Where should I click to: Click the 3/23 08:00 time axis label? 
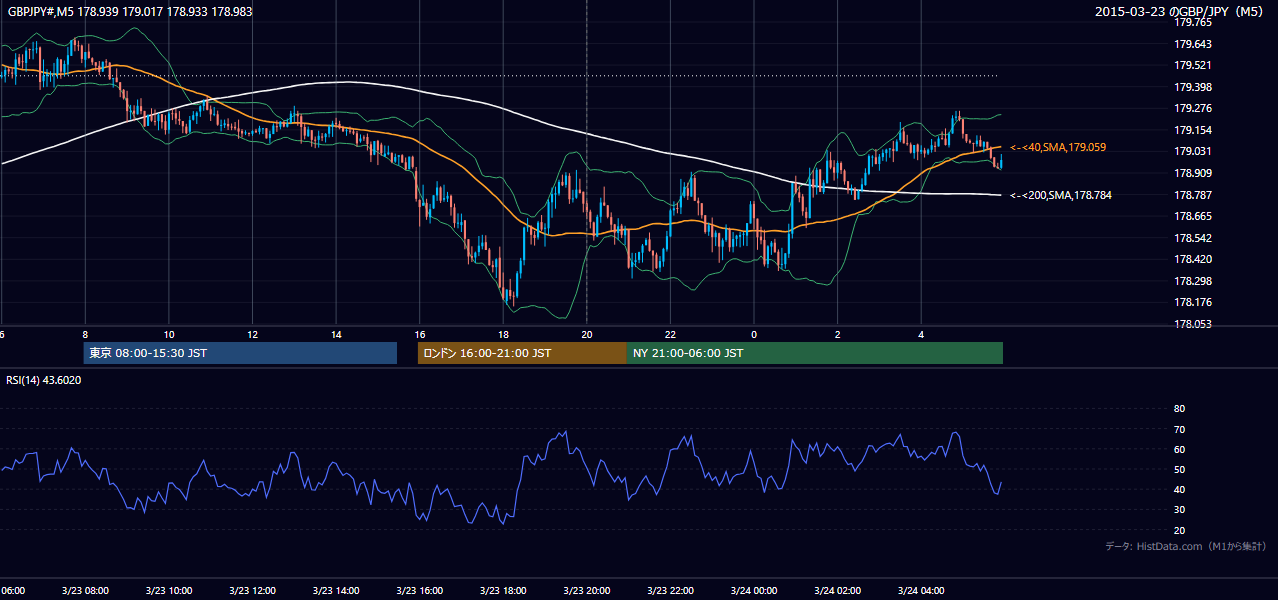pos(83,591)
